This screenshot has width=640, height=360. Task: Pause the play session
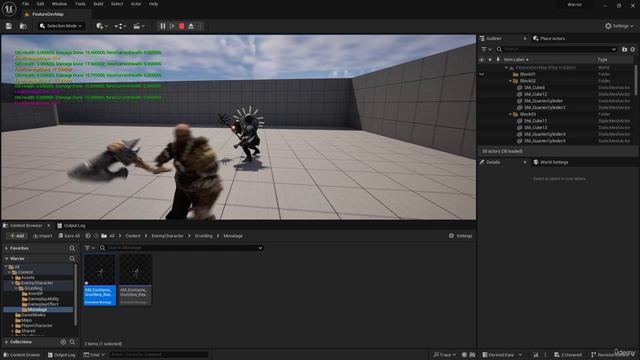pos(163,26)
